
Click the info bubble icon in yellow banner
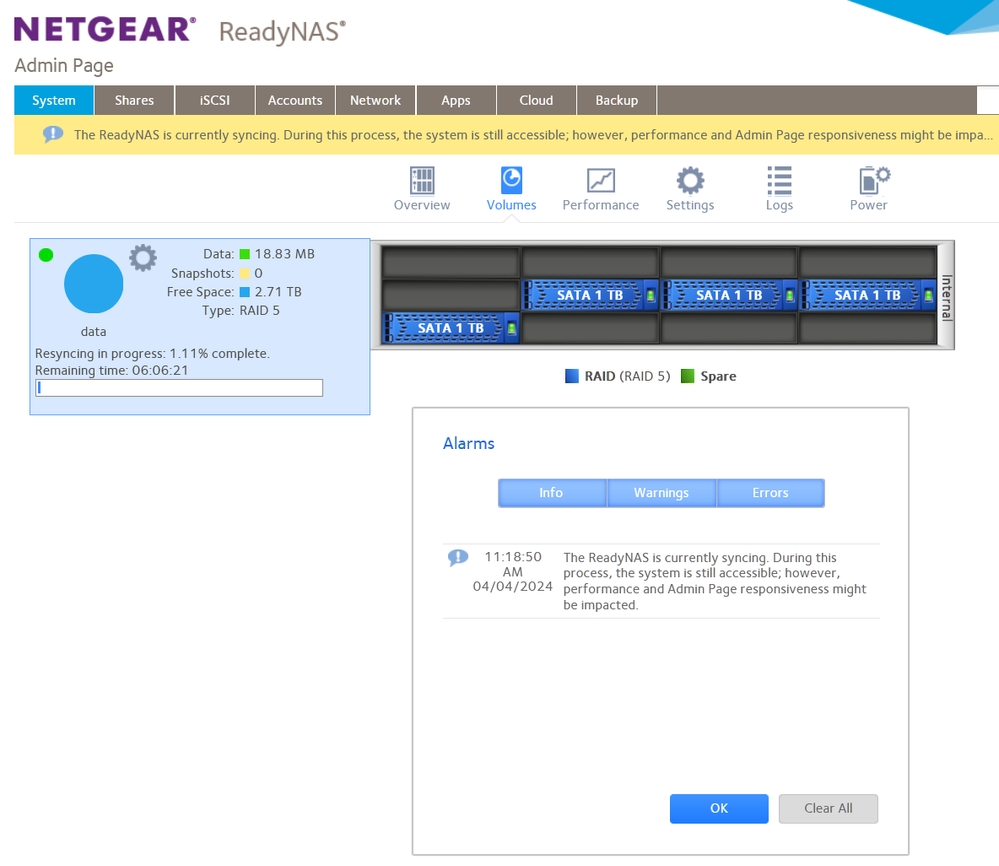[53, 134]
